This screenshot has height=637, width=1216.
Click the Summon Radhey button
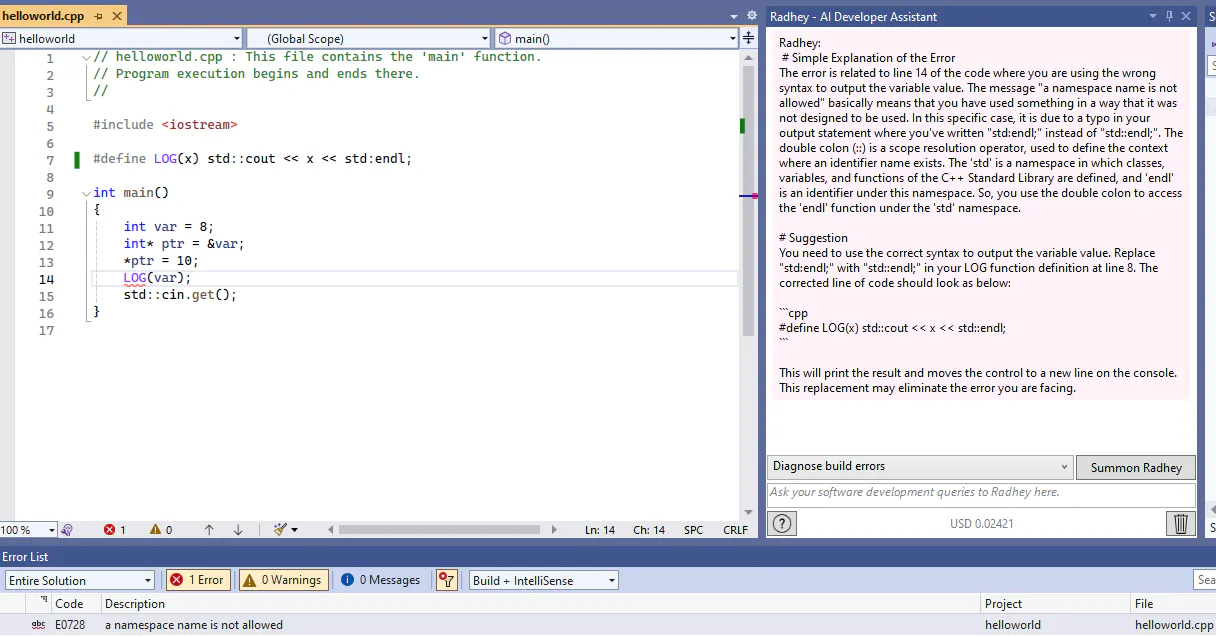[1136, 467]
